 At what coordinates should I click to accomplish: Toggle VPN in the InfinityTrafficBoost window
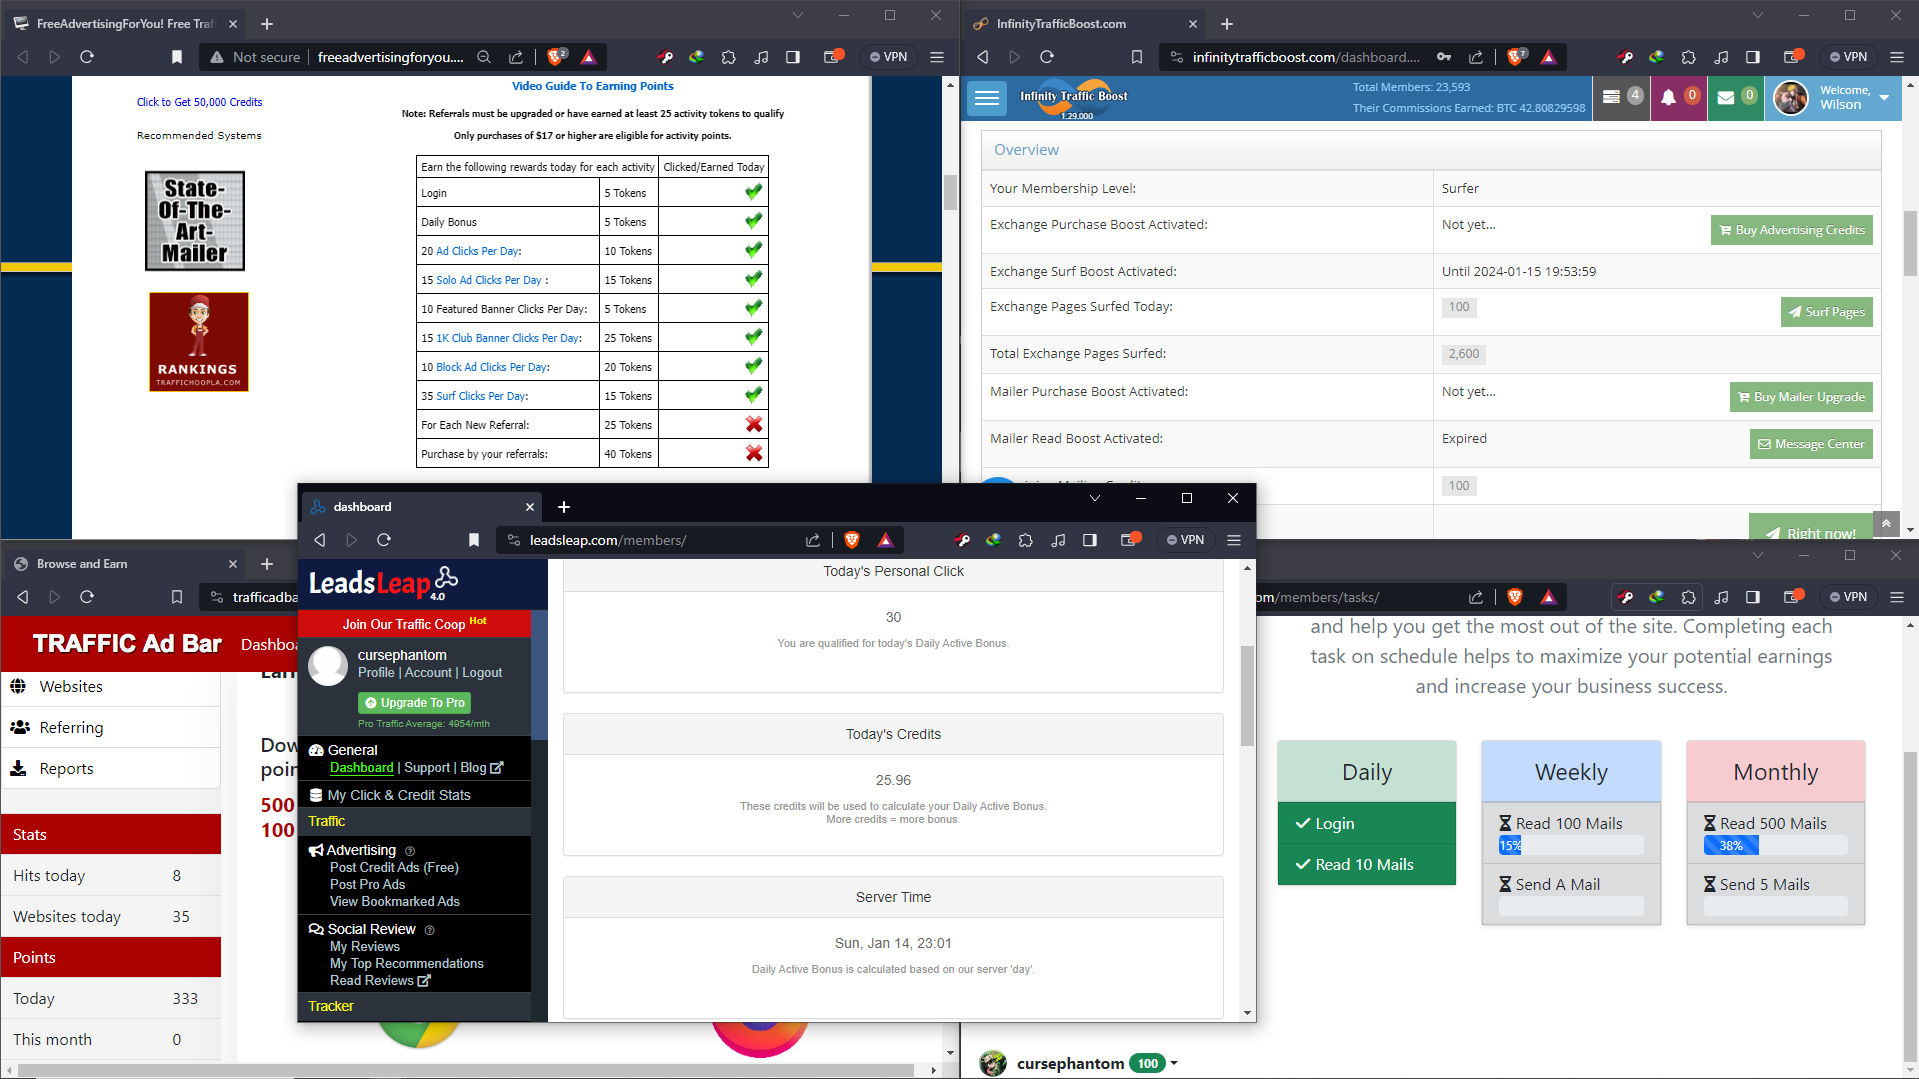tap(1848, 57)
